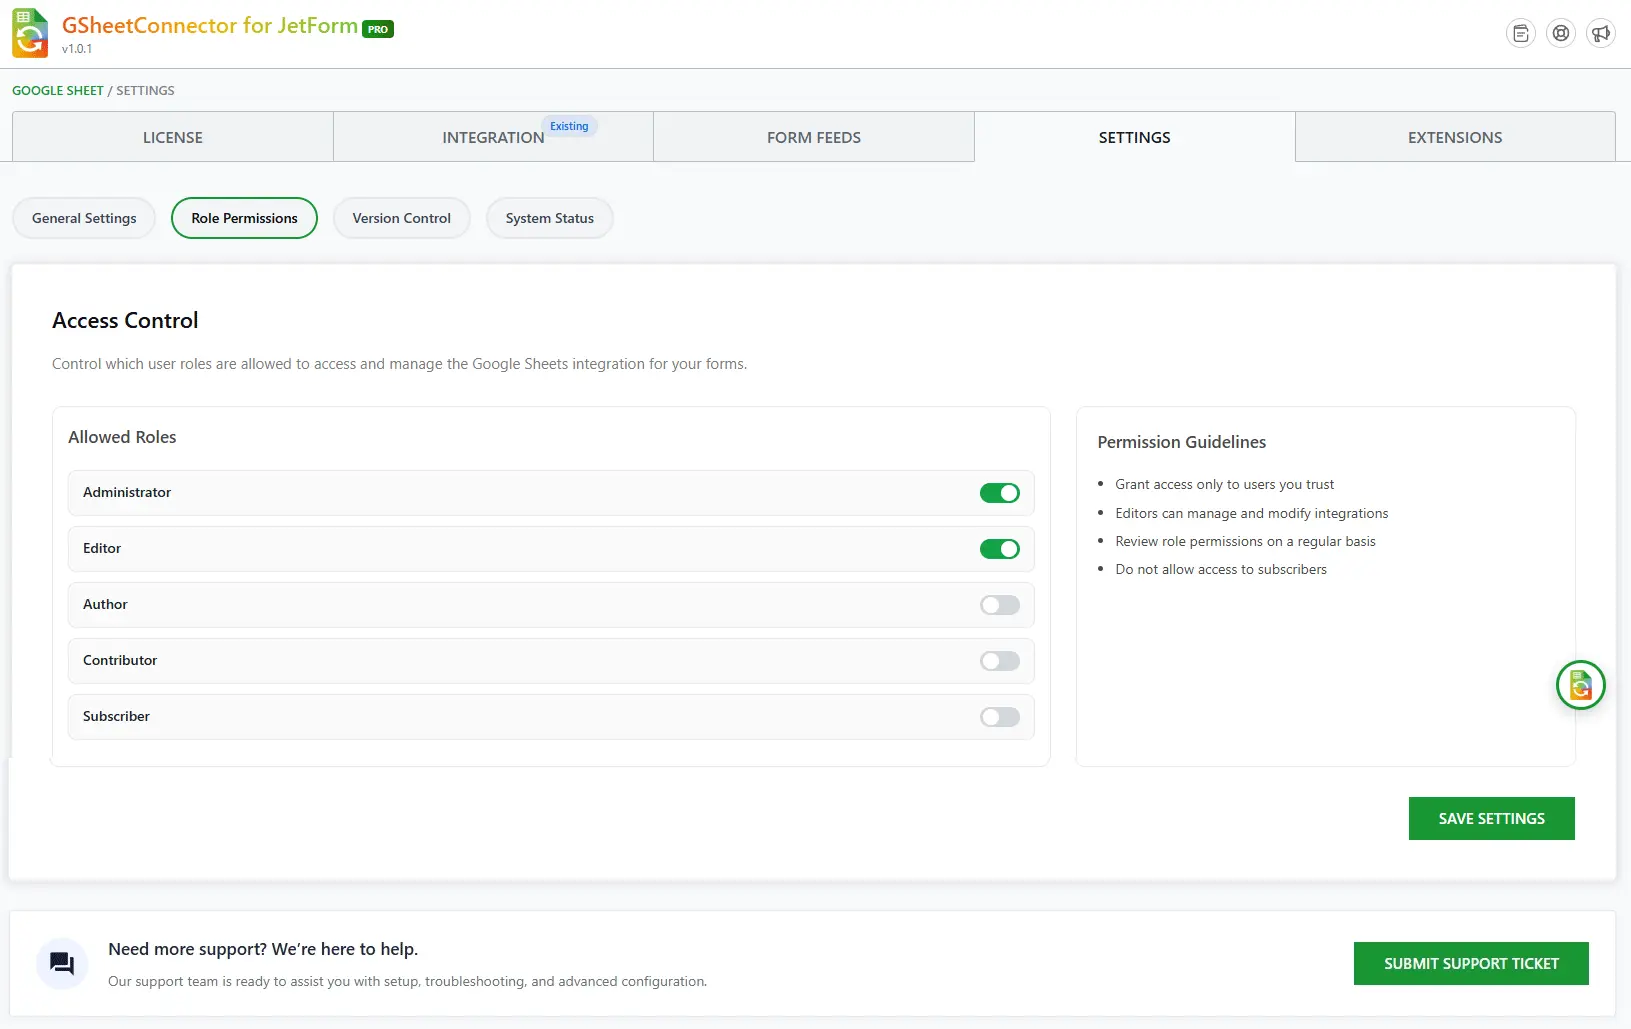Click the floating GSheetConnector circle icon
The image size is (1631, 1029).
[x=1580, y=685]
